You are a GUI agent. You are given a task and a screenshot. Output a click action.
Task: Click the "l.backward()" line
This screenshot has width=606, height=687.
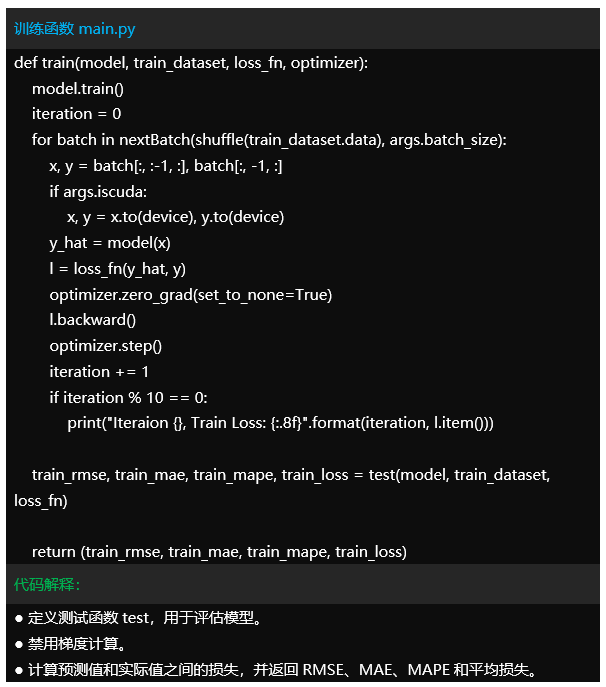(93, 320)
